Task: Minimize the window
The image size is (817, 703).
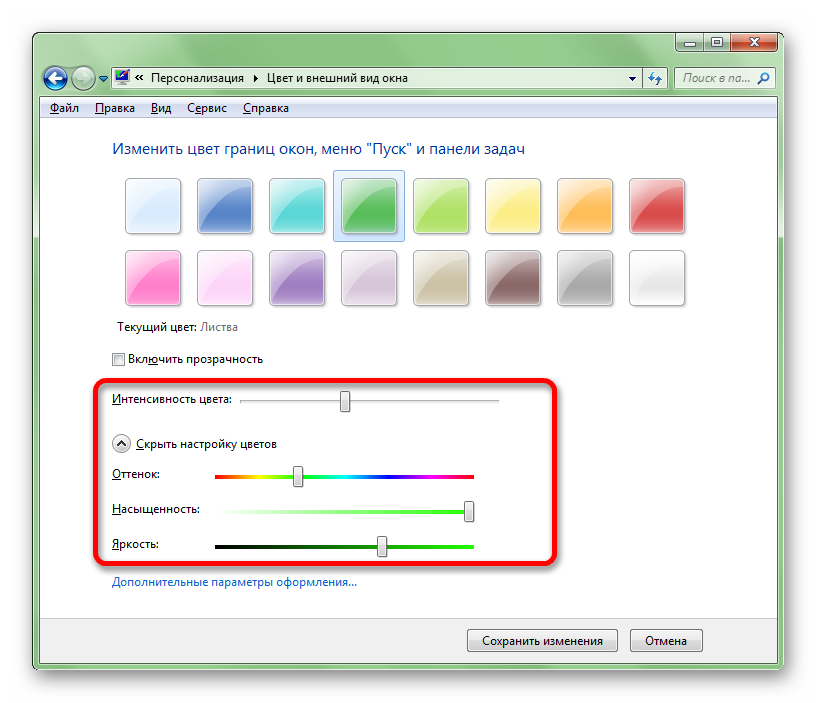Action: click(x=690, y=43)
